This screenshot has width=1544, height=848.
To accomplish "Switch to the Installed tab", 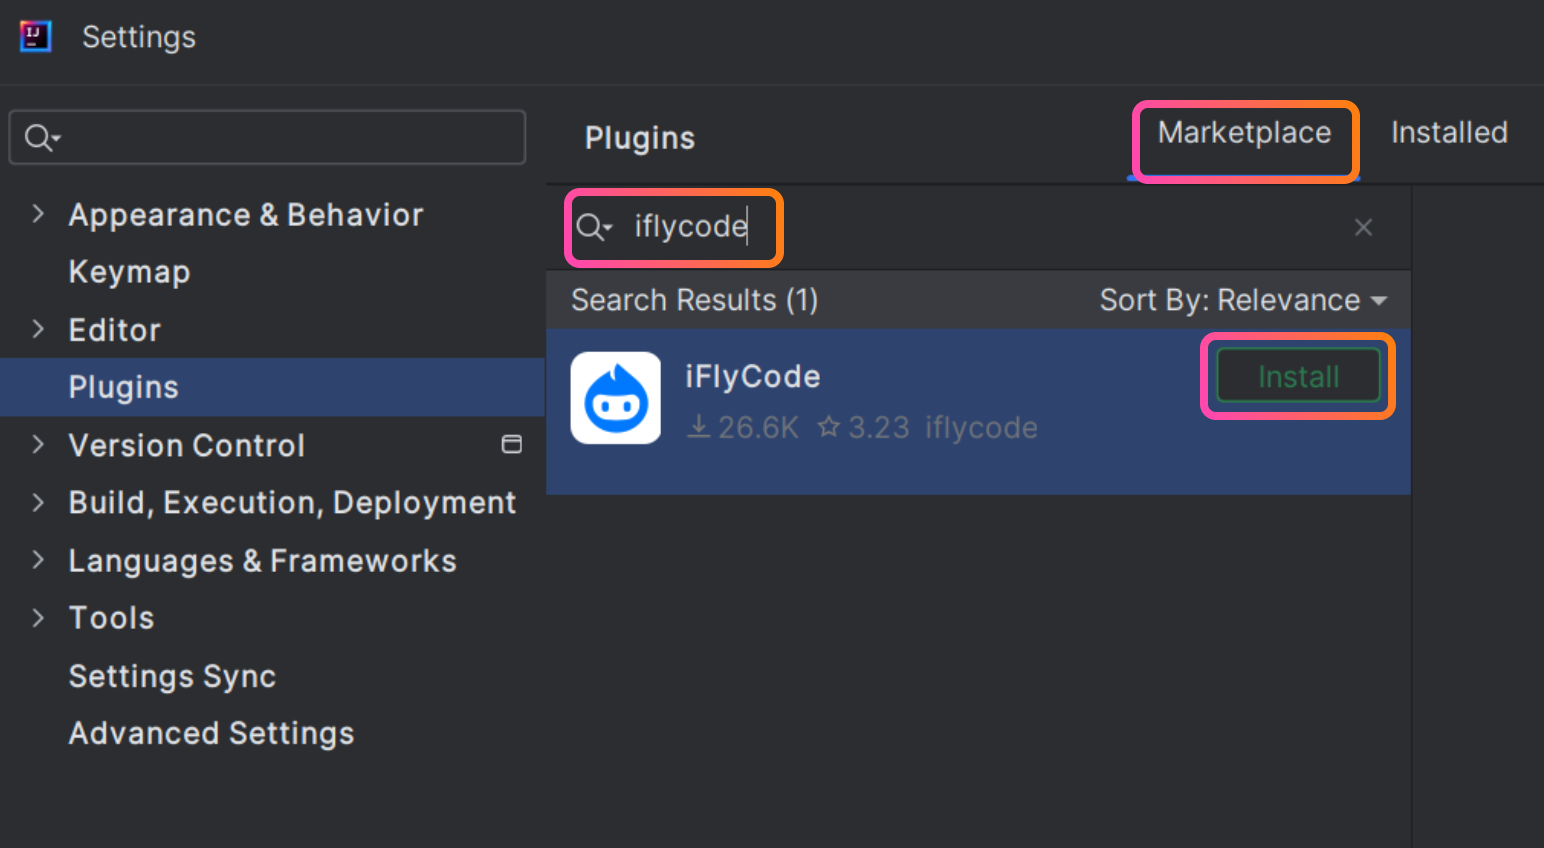I will [1448, 132].
